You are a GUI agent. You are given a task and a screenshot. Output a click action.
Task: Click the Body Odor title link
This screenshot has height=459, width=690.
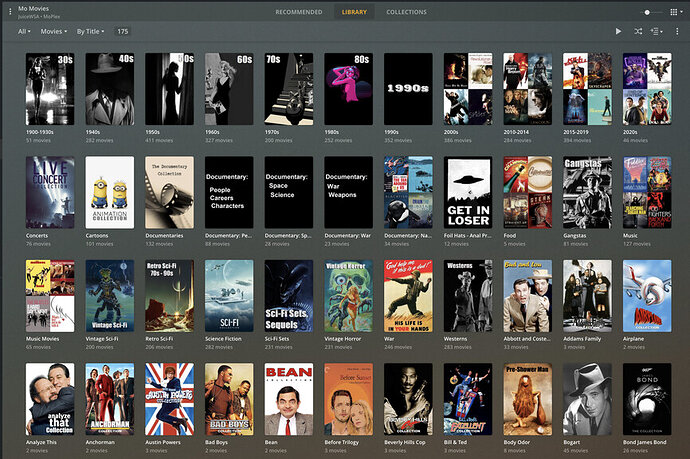coord(517,442)
